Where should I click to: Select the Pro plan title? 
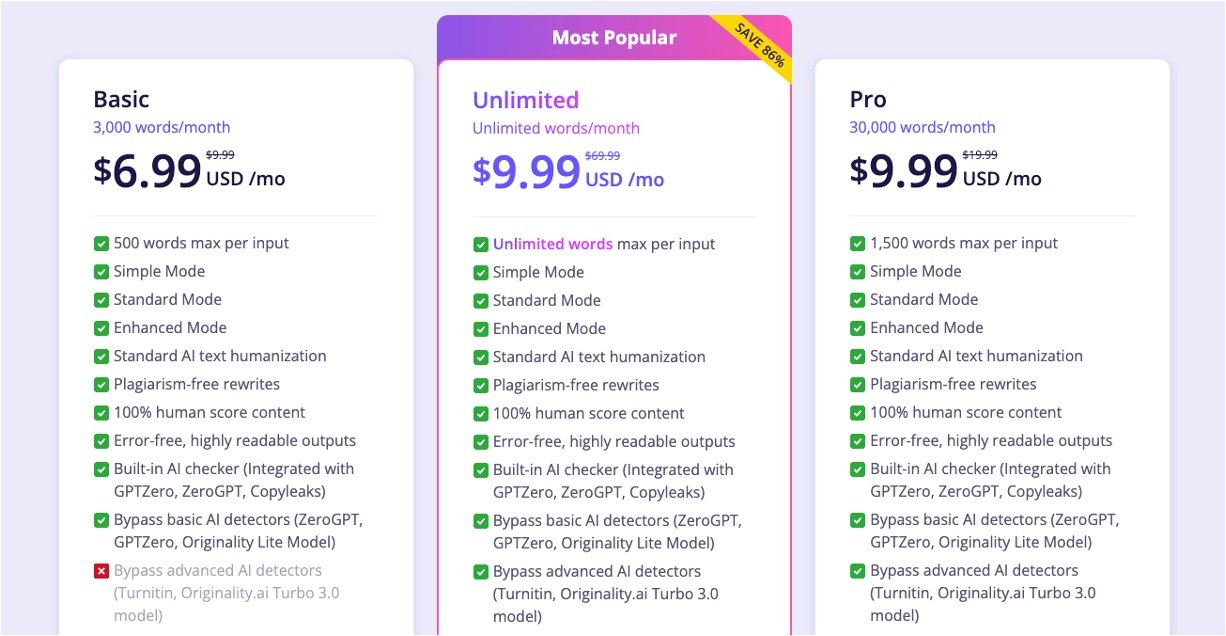pos(868,99)
